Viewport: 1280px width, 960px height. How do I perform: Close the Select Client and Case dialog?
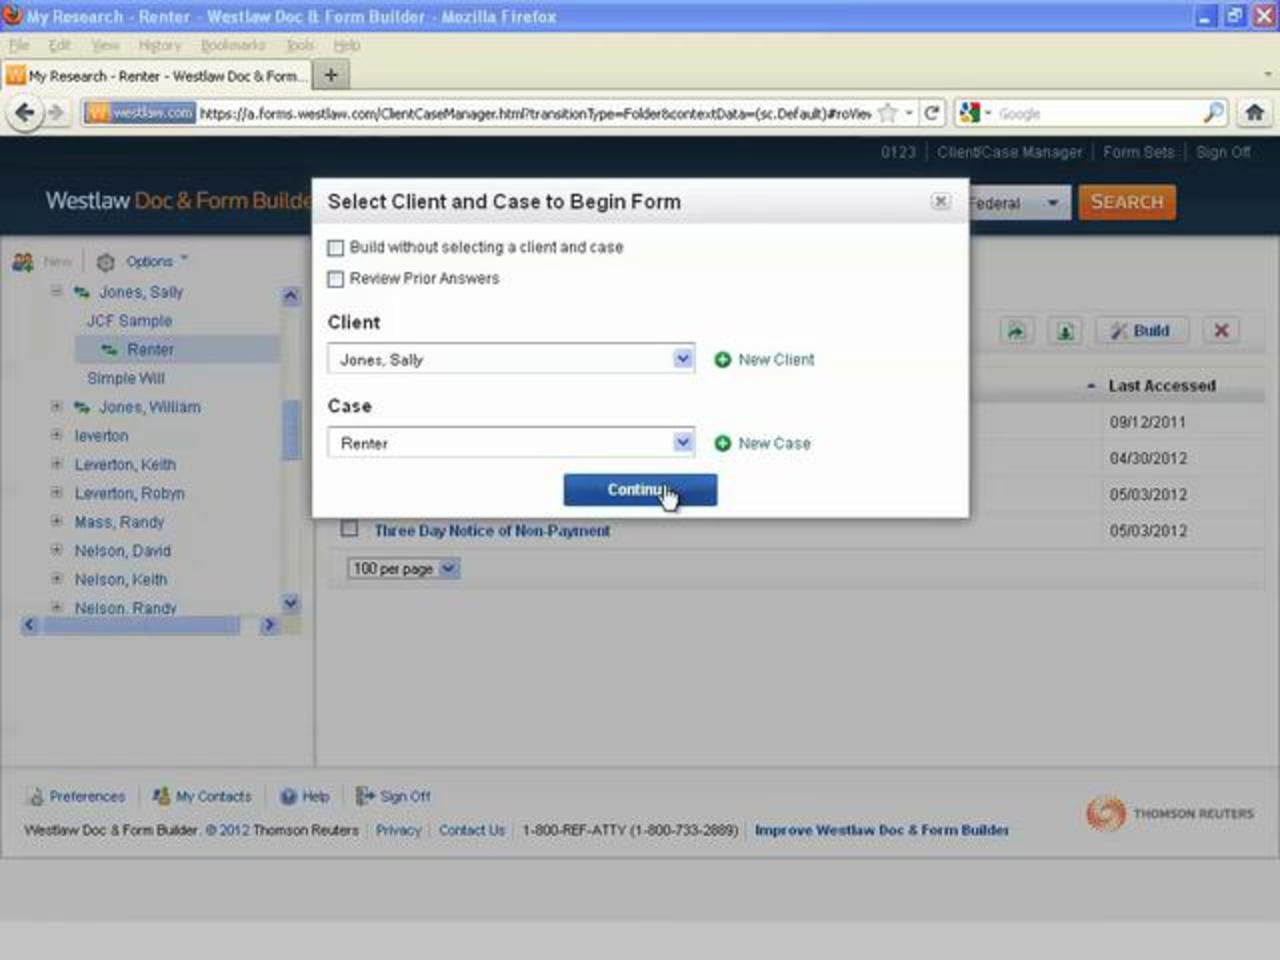pos(940,201)
